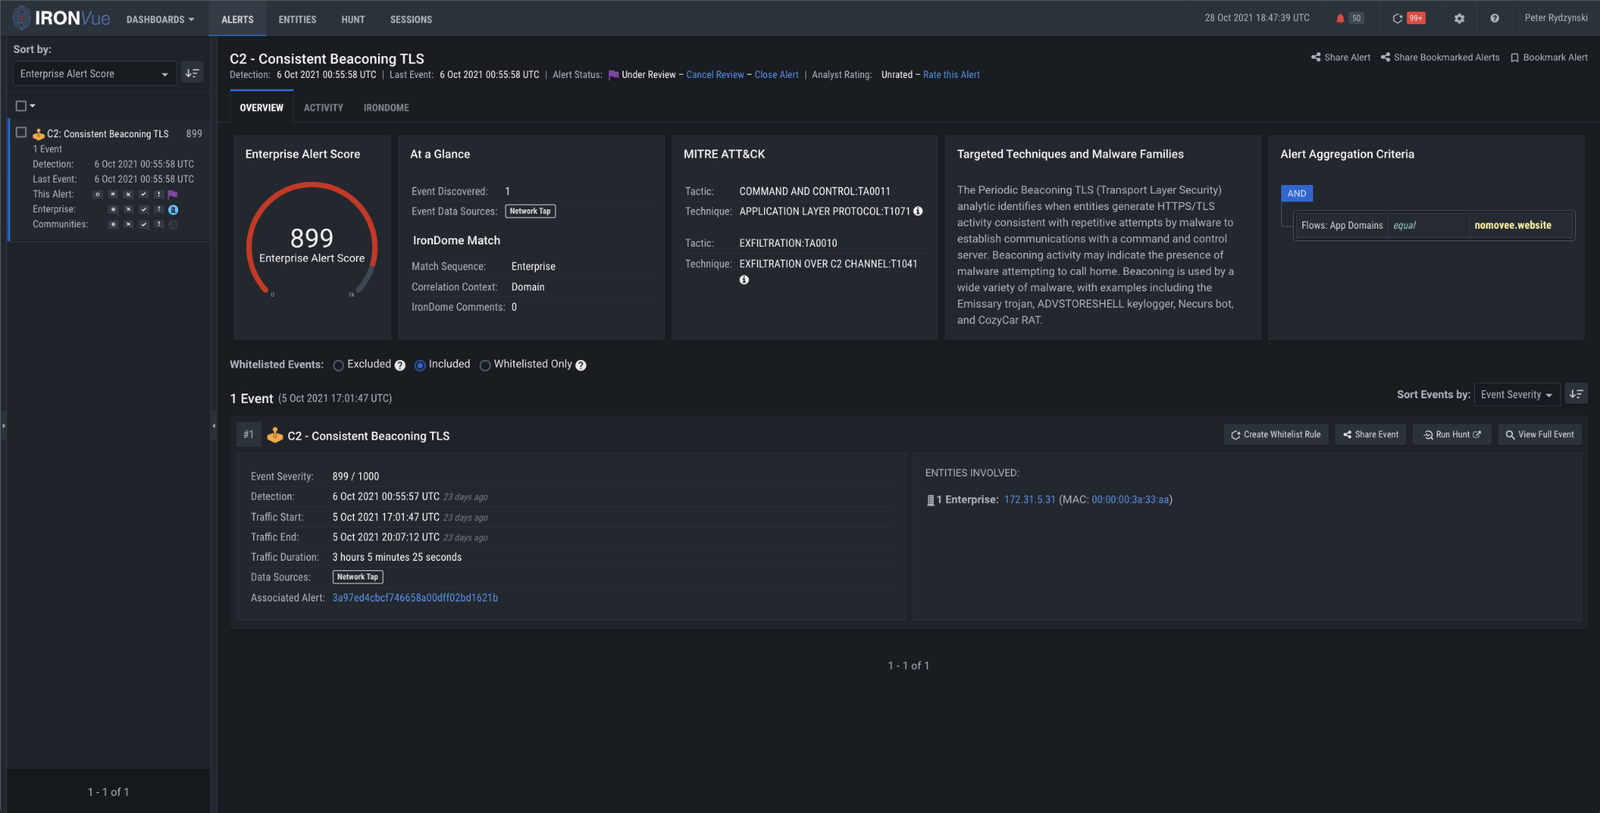This screenshot has height=813, width=1600.
Task: Expand the select-all checkbox dropdown arrow
Action: coord(33,105)
